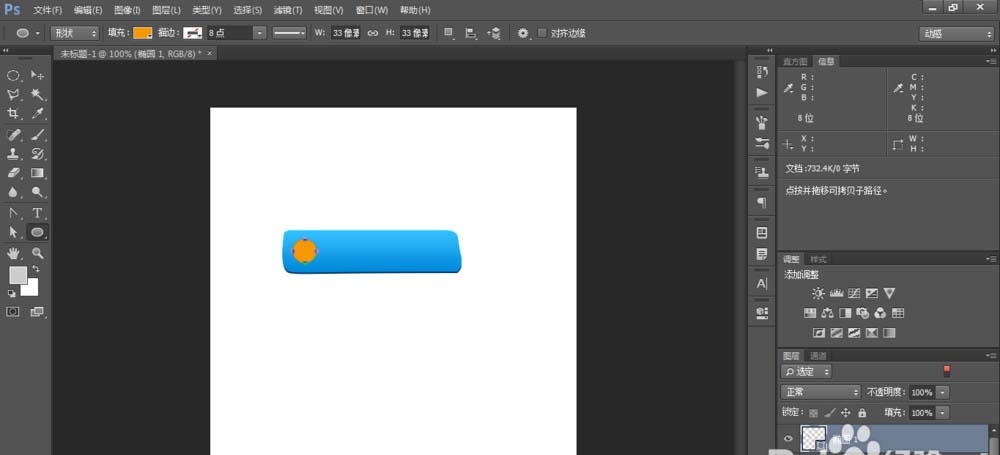Screen dimensions: 1000x455
Task: Choose the Crop tool
Action: (x=14, y=114)
